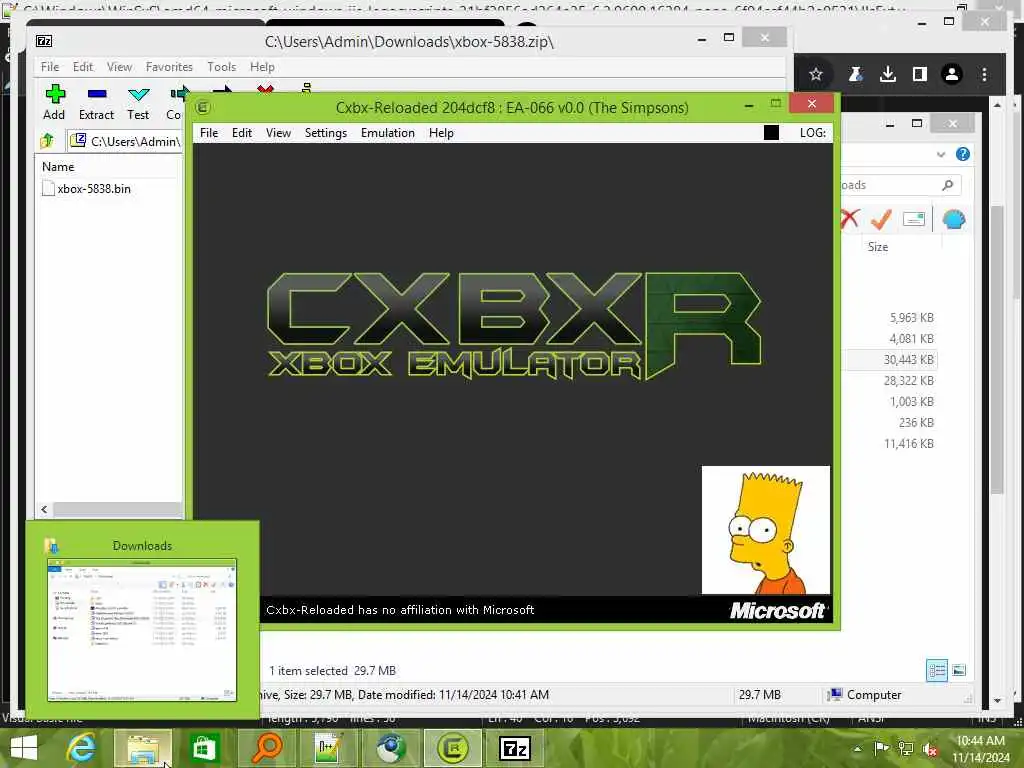Select the 28,322 KB file row
This screenshot has width=1024, height=768.
click(x=908, y=381)
